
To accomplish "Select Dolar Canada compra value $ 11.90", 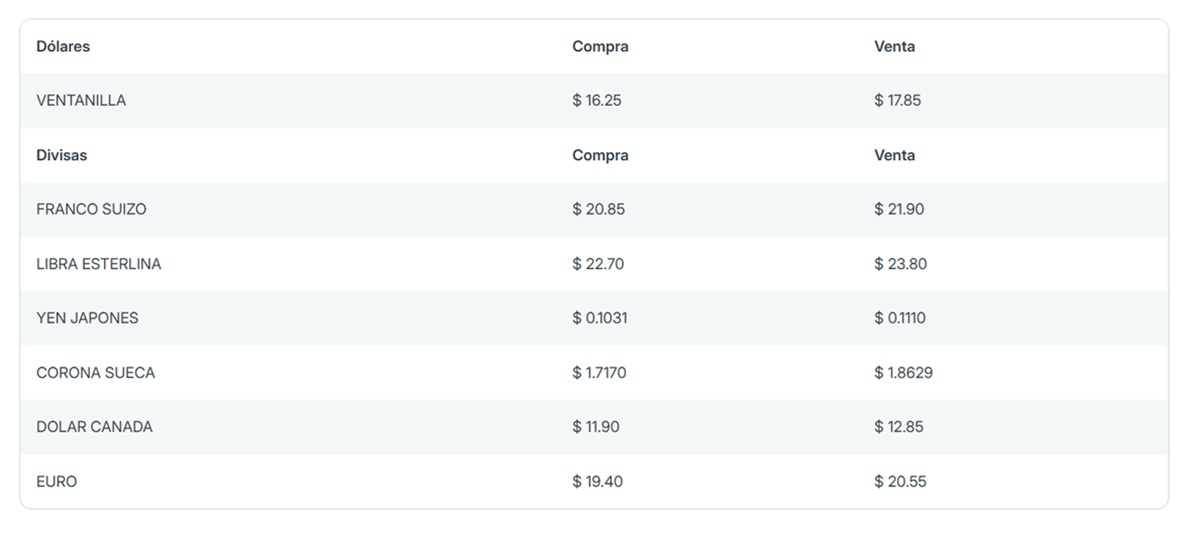I will 596,427.
